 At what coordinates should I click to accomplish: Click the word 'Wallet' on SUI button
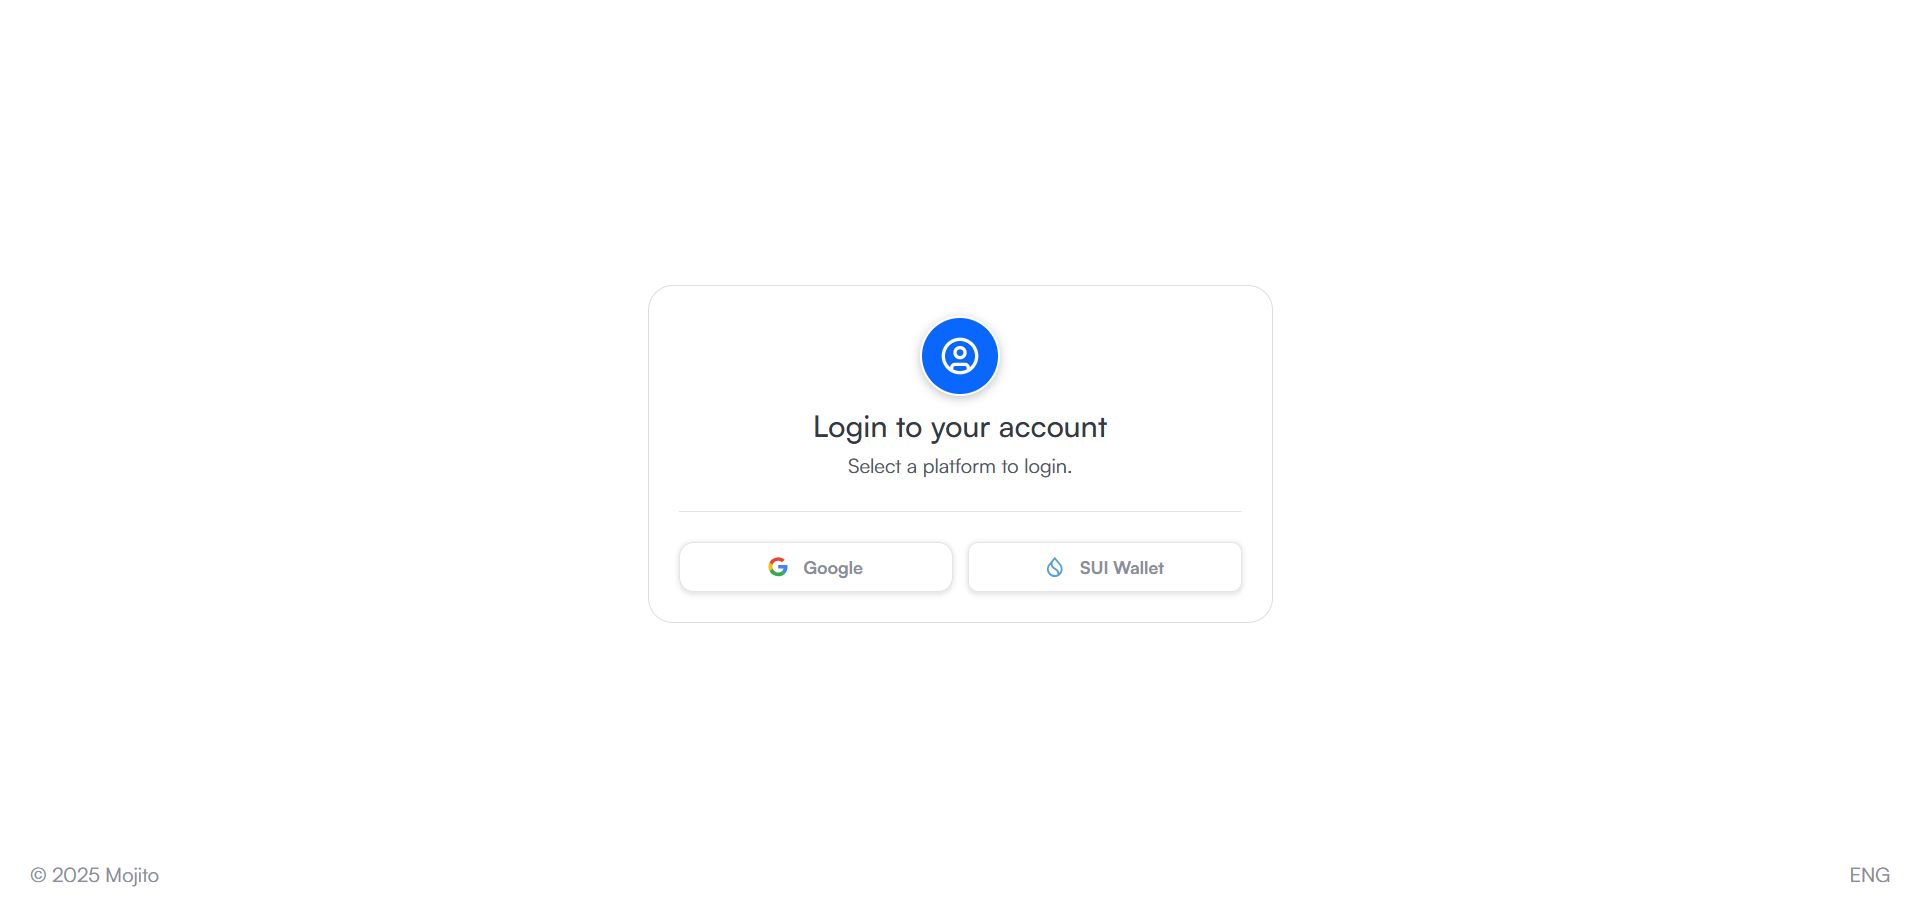click(1138, 567)
